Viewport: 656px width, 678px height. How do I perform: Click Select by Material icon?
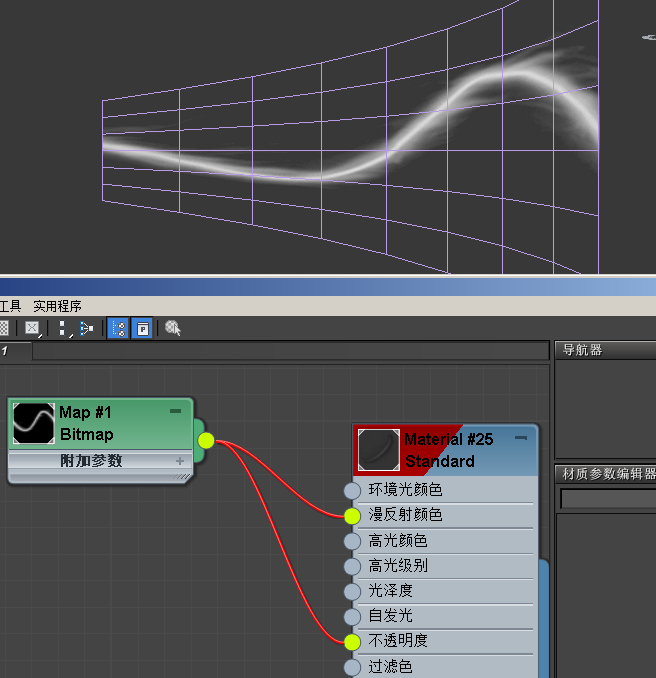(173, 328)
